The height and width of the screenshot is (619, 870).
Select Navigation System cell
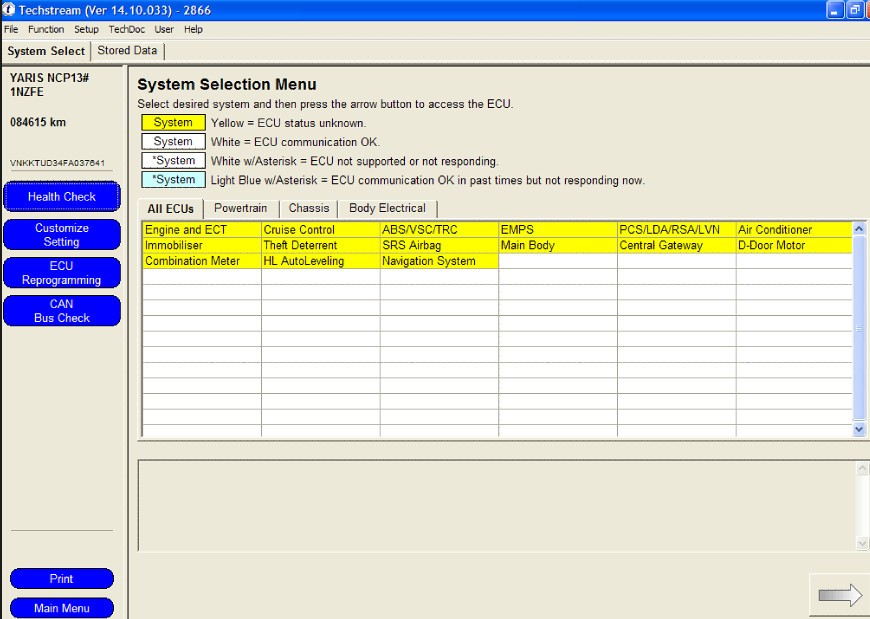[x=439, y=261]
